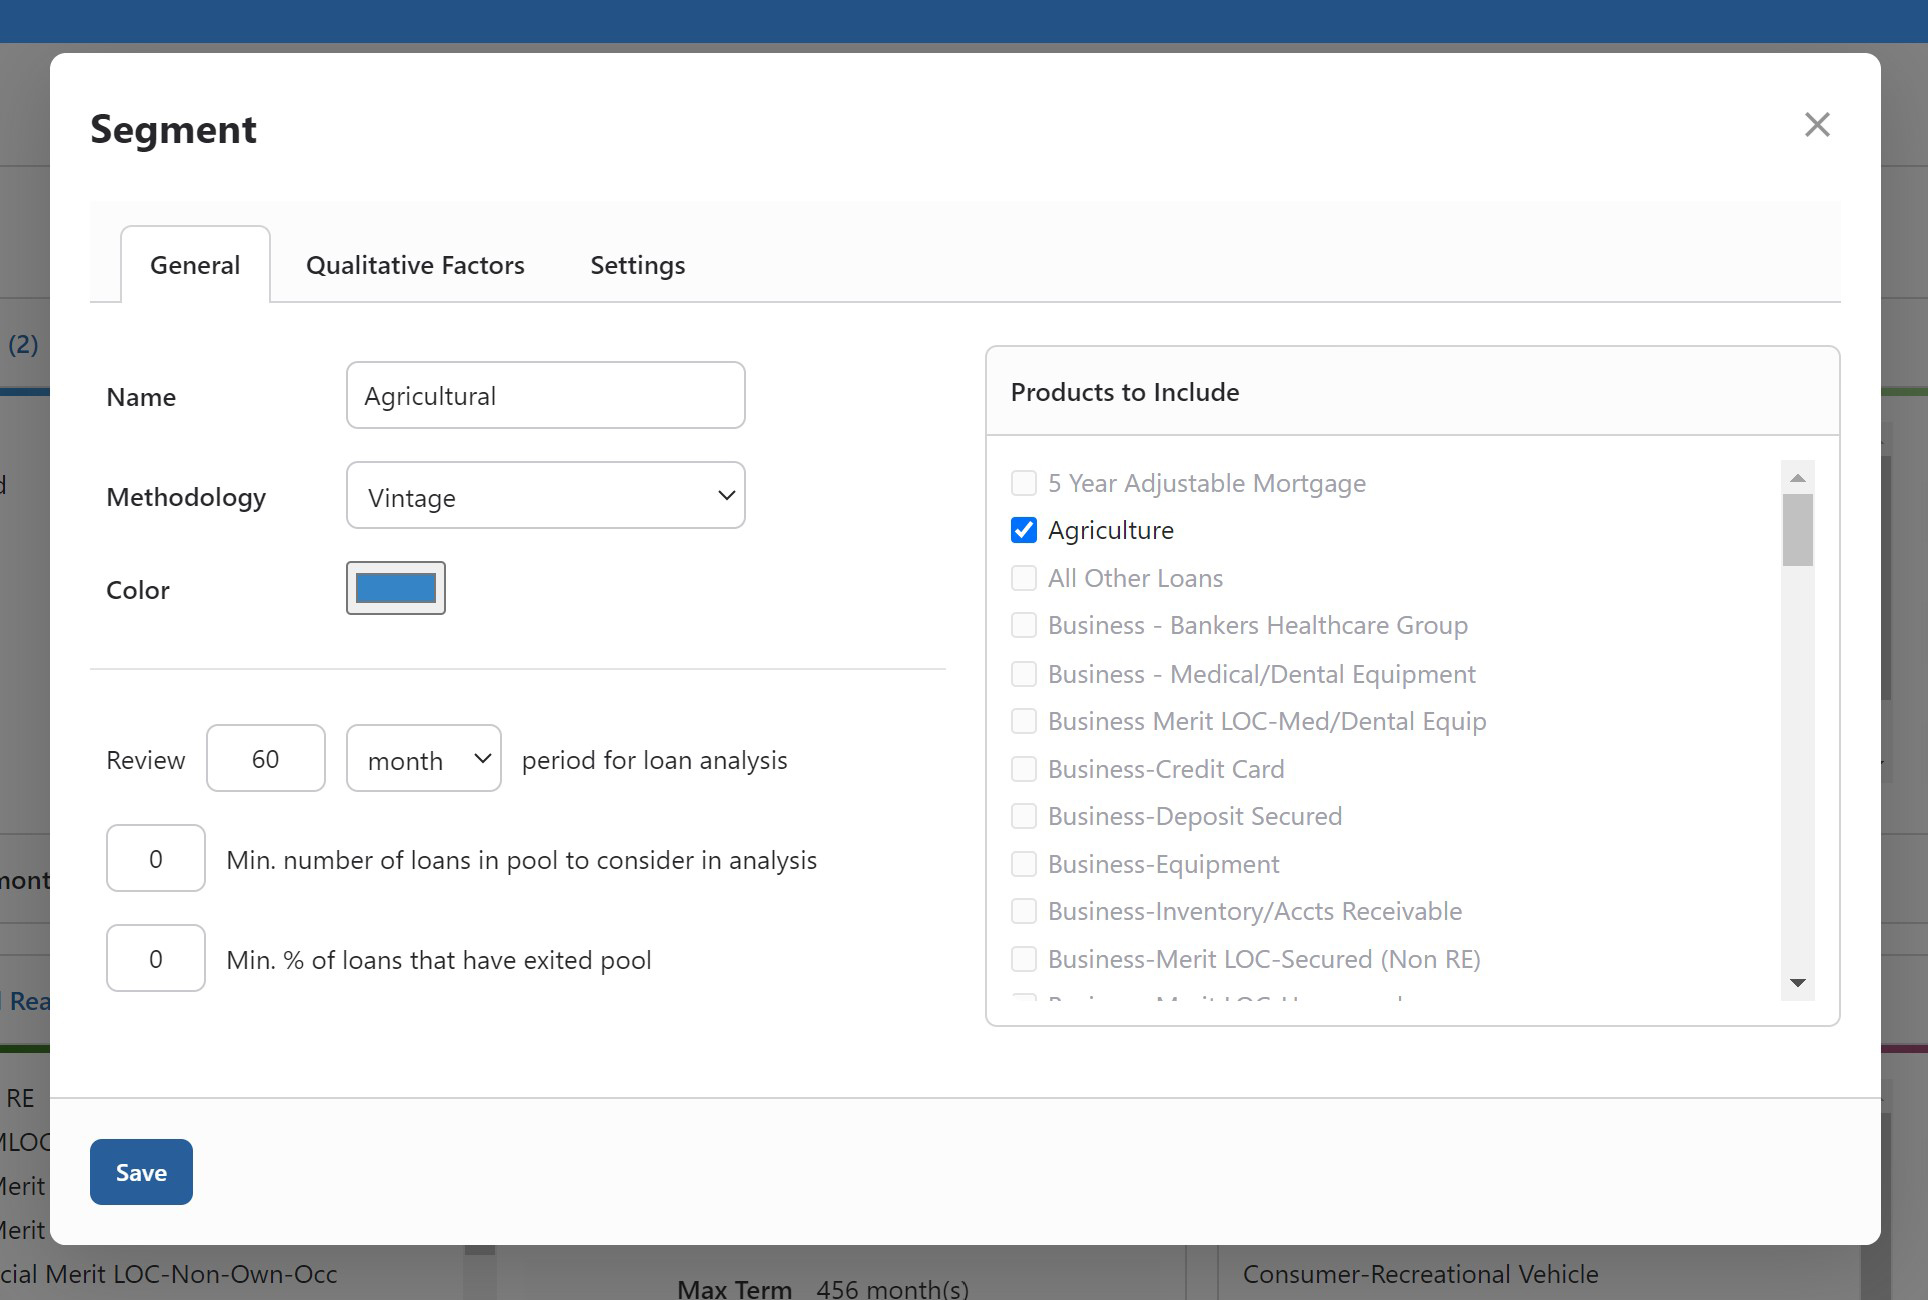Expand the month period unit dropdown

[423, 759]
